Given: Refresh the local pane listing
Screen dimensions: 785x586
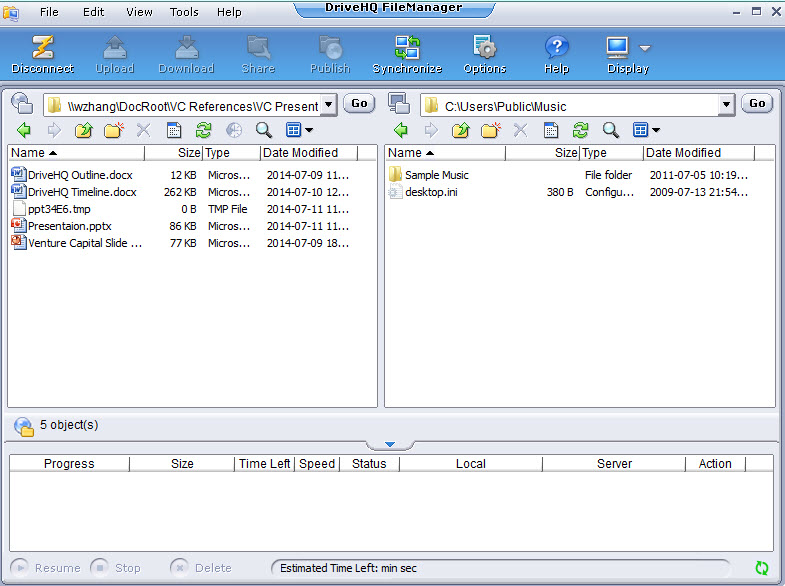Looking at the screenshot, I should tap(580, 130).
